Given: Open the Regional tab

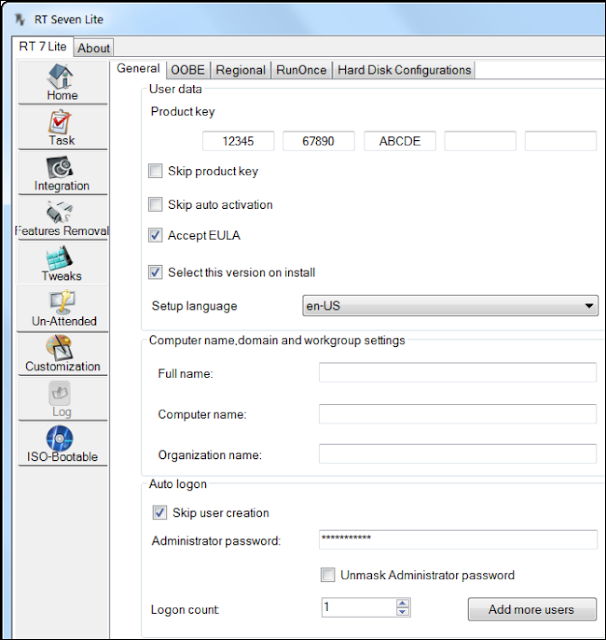Looking at the screenshot, I should pos(240,70).
